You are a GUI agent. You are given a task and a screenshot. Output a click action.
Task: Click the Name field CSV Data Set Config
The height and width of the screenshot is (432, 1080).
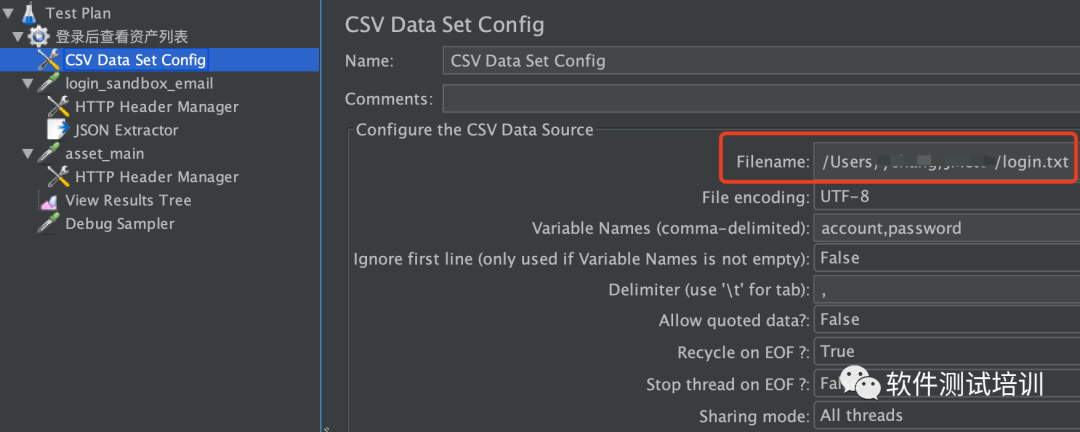[x=761, y=61]
